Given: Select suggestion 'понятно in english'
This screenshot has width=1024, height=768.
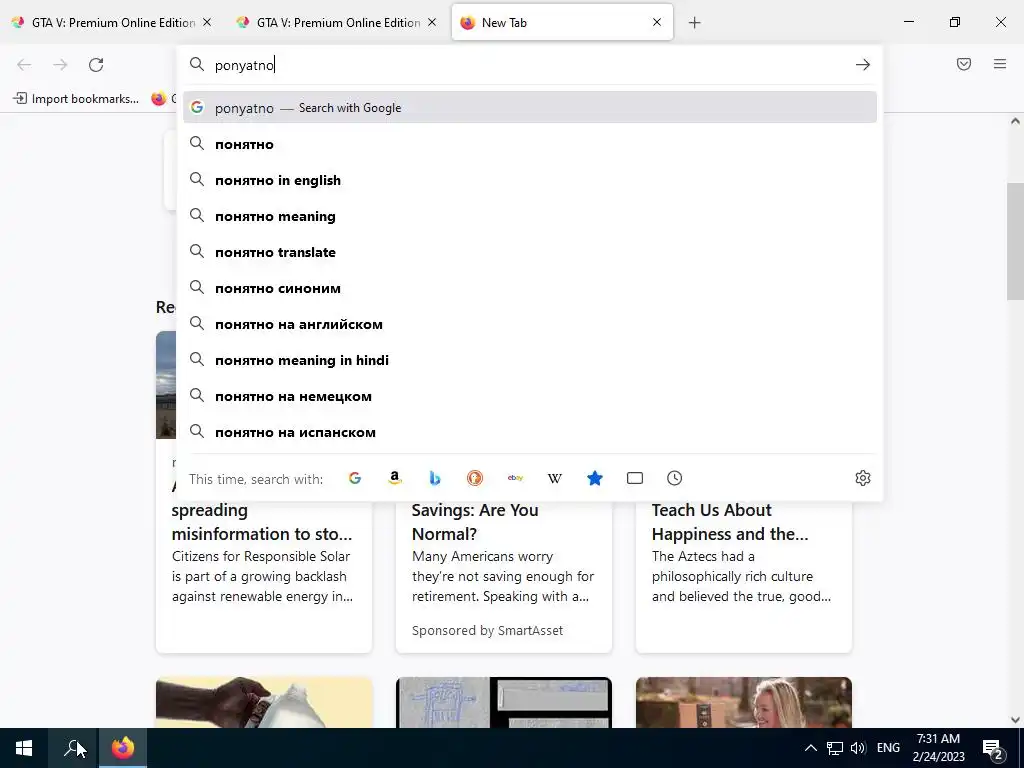Looking at the screenshot, I should coord(530,180).
